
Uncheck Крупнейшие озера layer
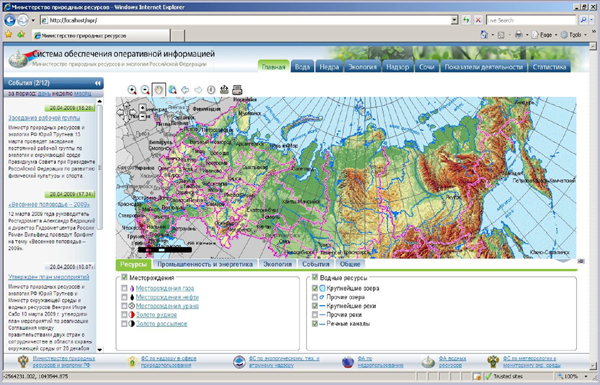tap(315, 288)
